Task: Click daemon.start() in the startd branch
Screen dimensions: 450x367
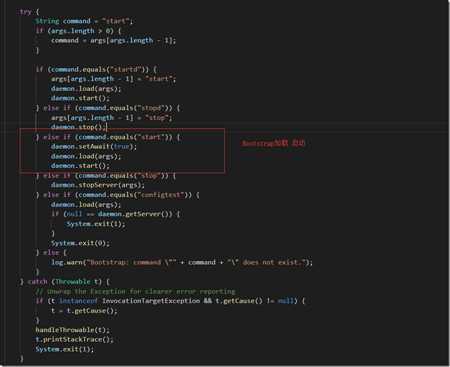Action: 80,98
